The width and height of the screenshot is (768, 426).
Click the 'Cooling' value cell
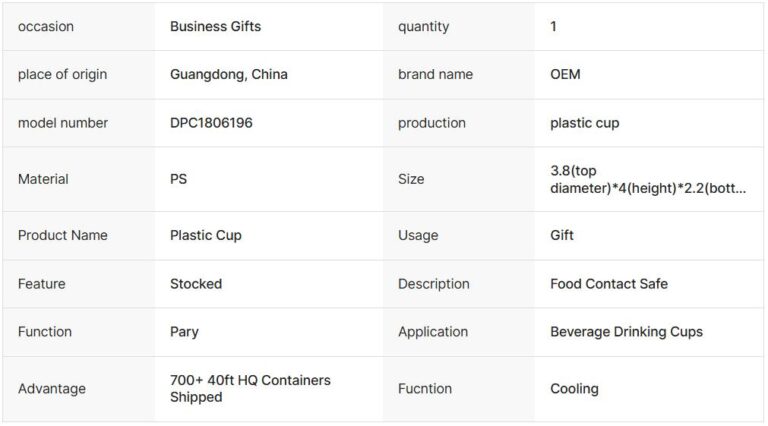574,389
